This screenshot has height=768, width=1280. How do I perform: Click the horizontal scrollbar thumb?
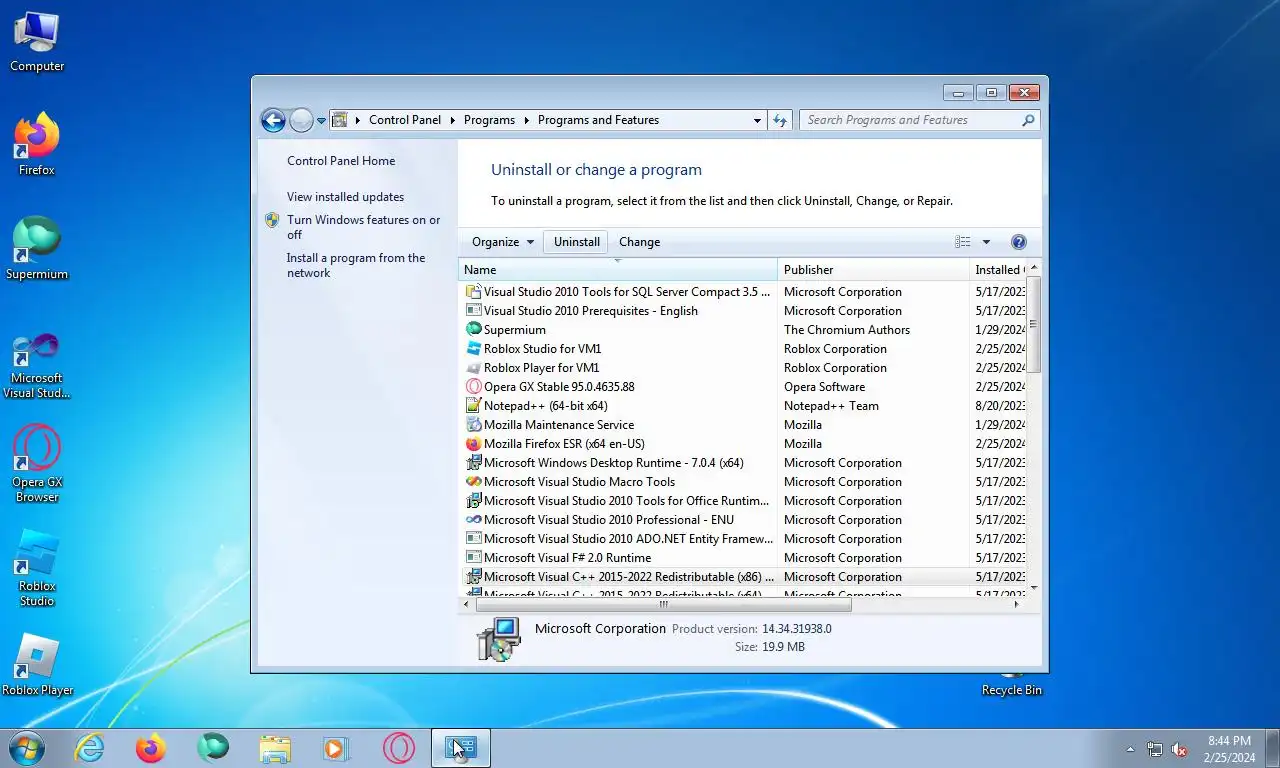click(663, 604)
